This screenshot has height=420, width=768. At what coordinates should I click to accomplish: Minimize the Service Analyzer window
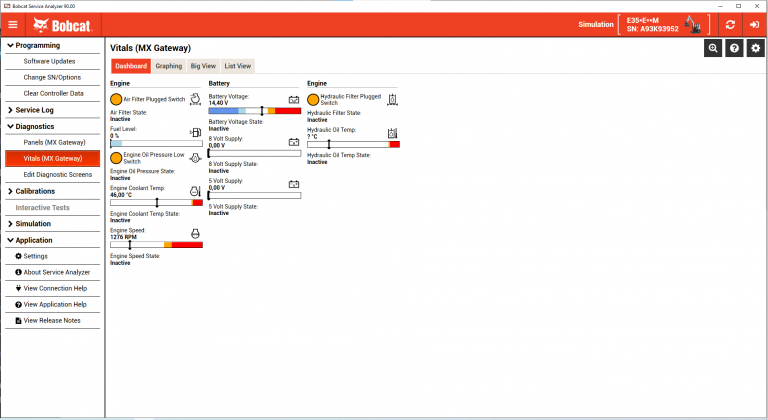(720, 6)
